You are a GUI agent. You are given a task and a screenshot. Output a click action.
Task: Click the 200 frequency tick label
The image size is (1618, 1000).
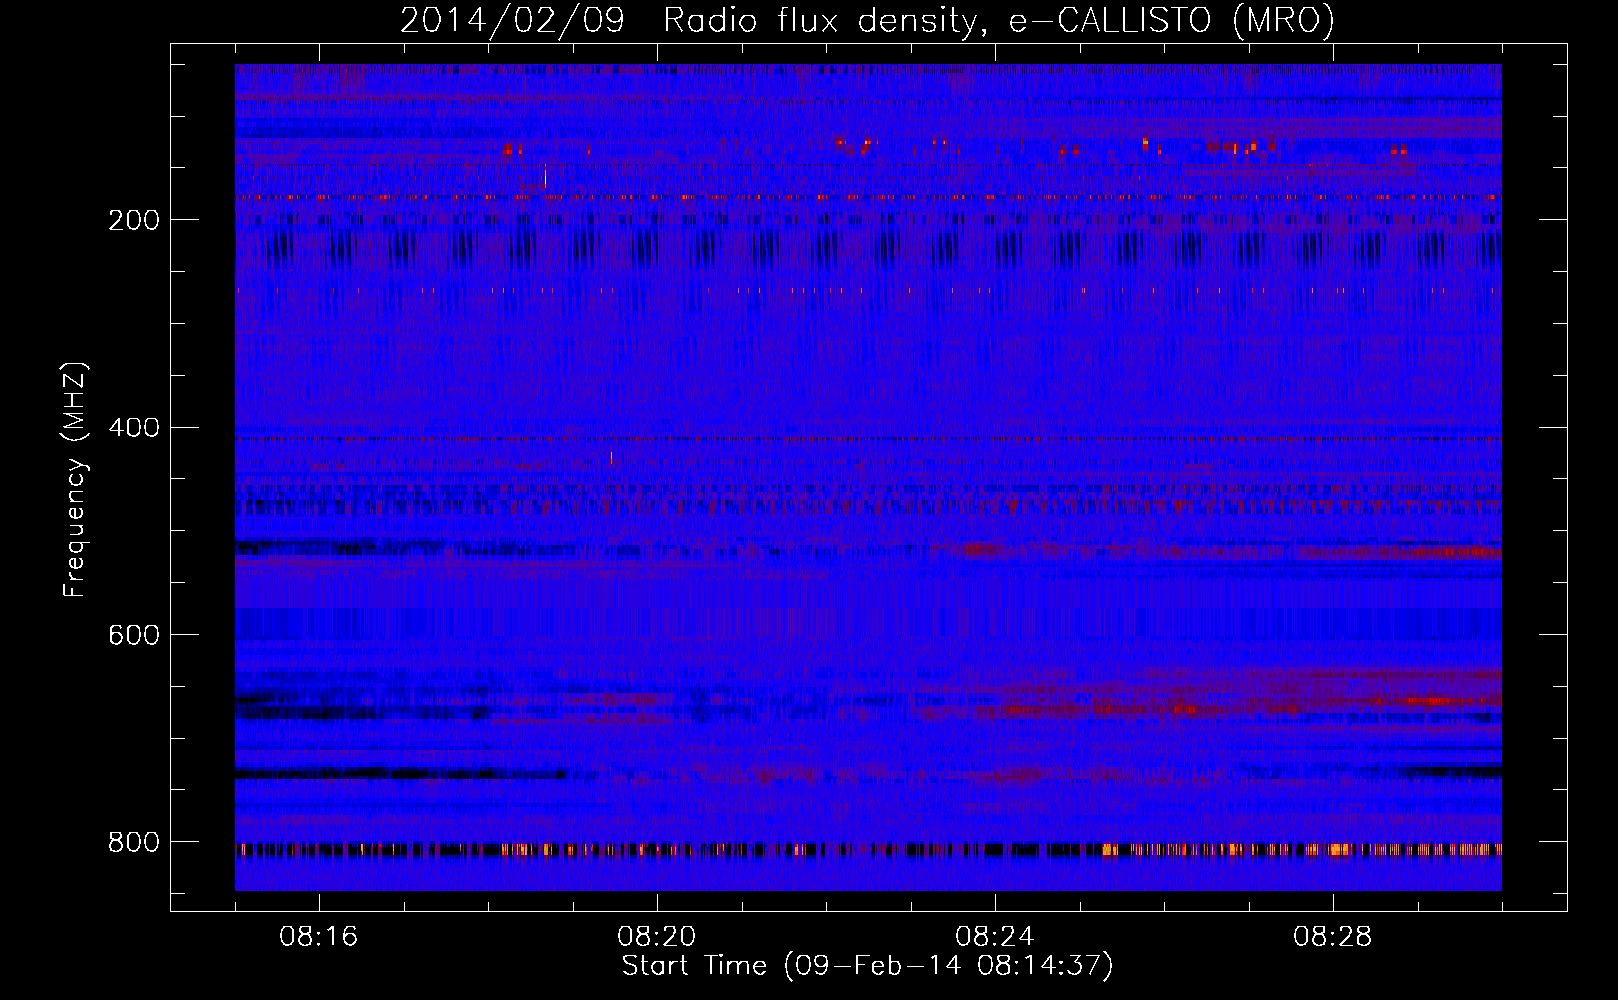(134, 220)
